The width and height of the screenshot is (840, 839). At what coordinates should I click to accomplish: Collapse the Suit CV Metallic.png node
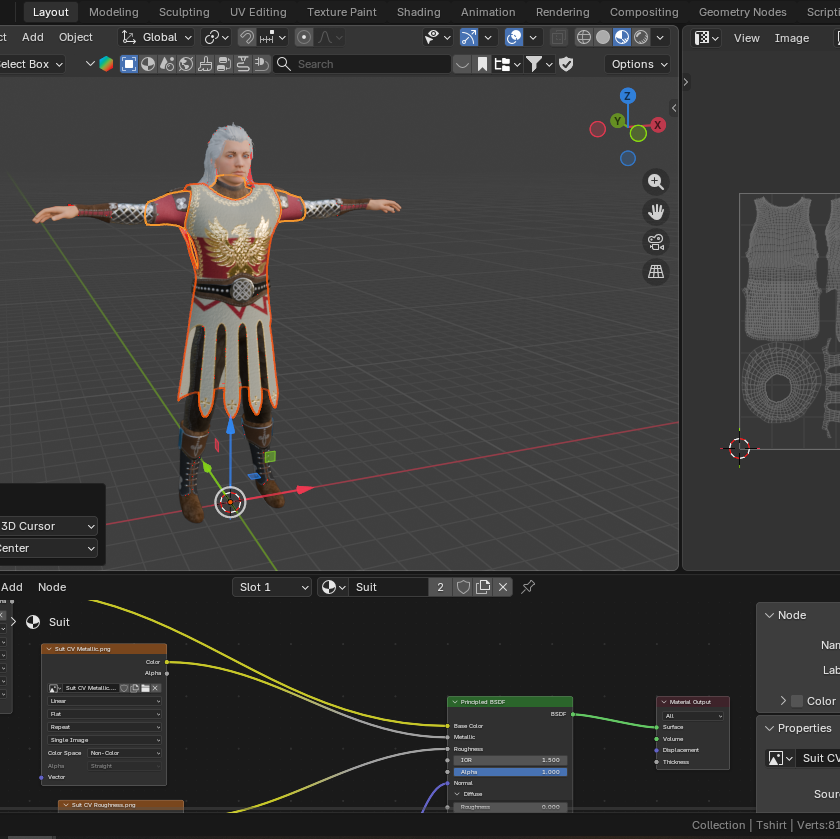49,649
